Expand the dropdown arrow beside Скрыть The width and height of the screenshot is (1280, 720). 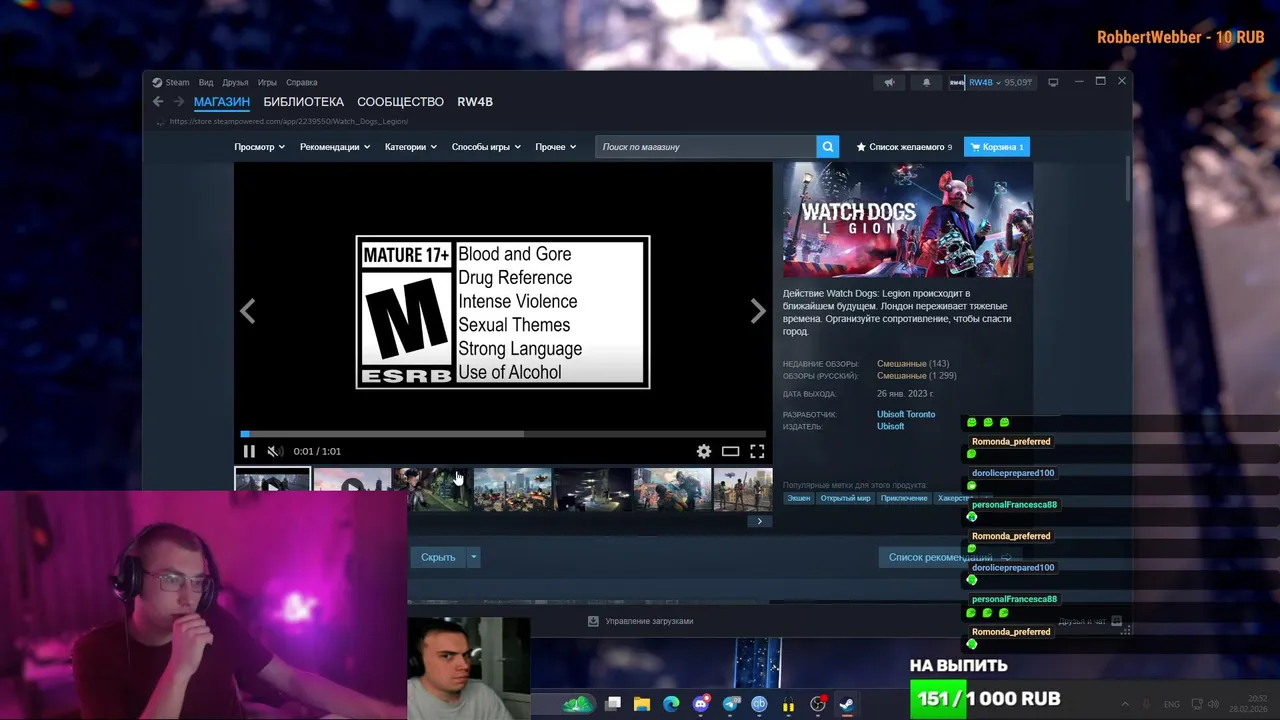click(x=473, y=557)
